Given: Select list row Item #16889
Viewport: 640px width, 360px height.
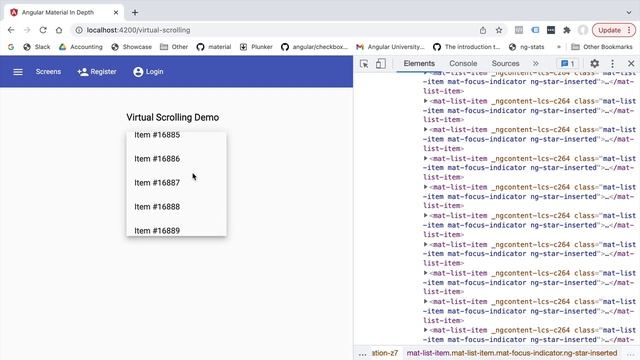Looking at the screenshot, I should click(176, 230).
